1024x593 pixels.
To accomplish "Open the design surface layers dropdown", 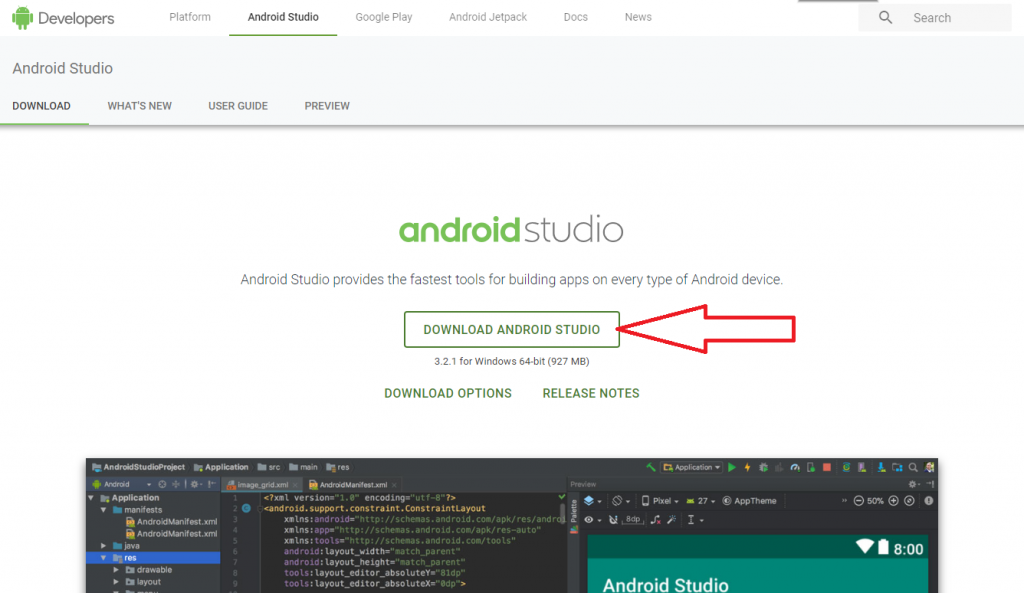I will coord(592,501).
